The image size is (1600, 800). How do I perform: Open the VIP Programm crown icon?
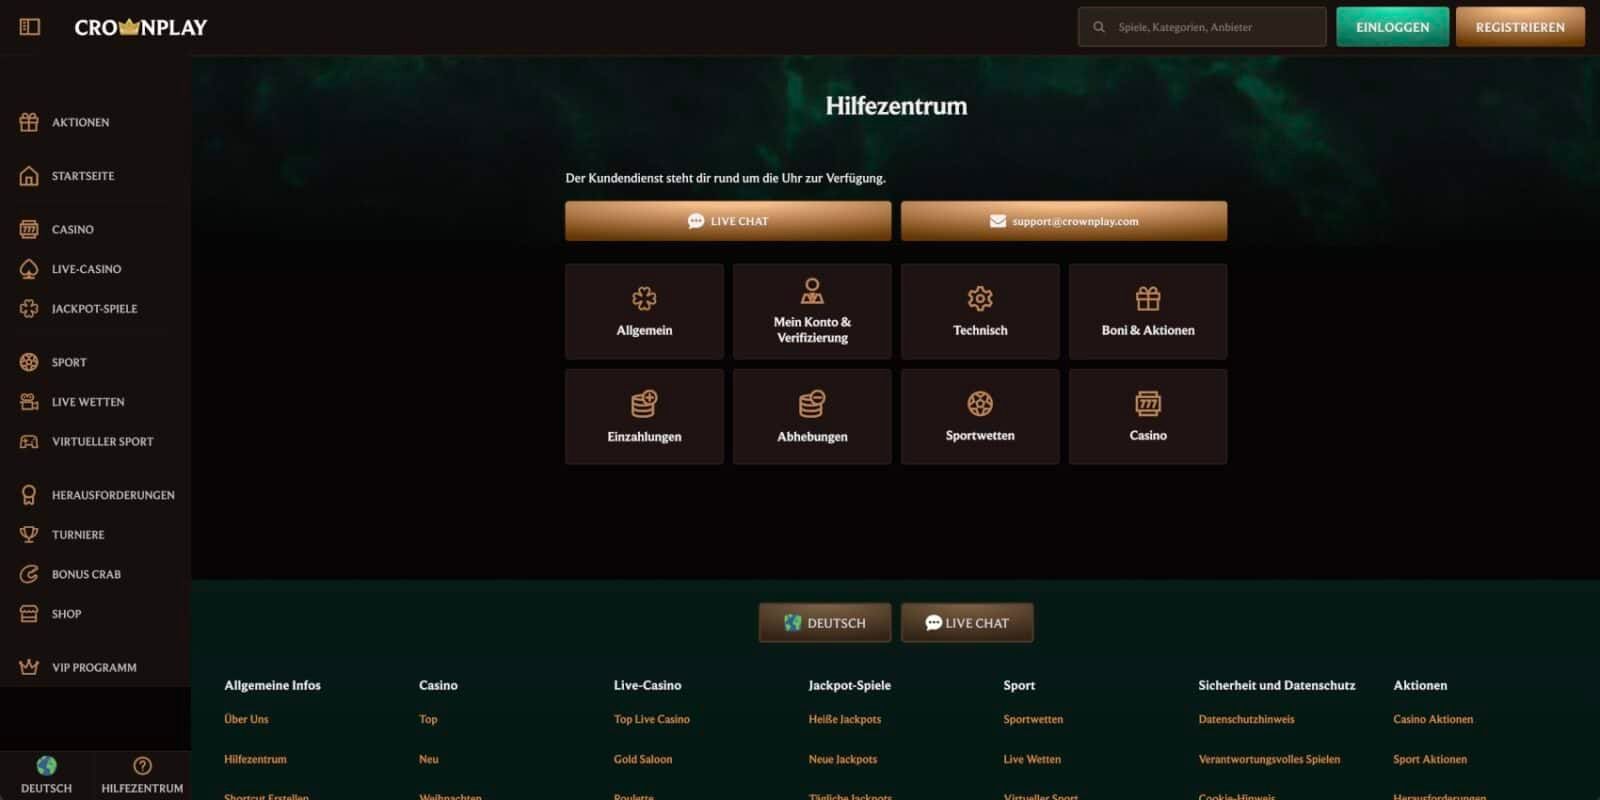point(29,667)
